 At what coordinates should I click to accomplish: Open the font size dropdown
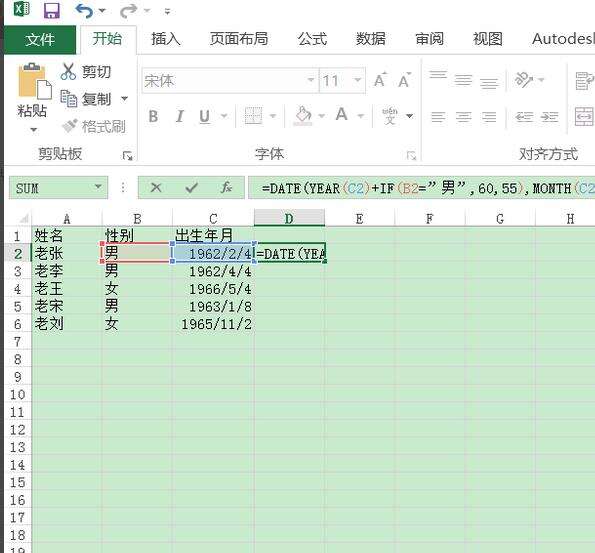pyautogui.click(x=357, y=80)
